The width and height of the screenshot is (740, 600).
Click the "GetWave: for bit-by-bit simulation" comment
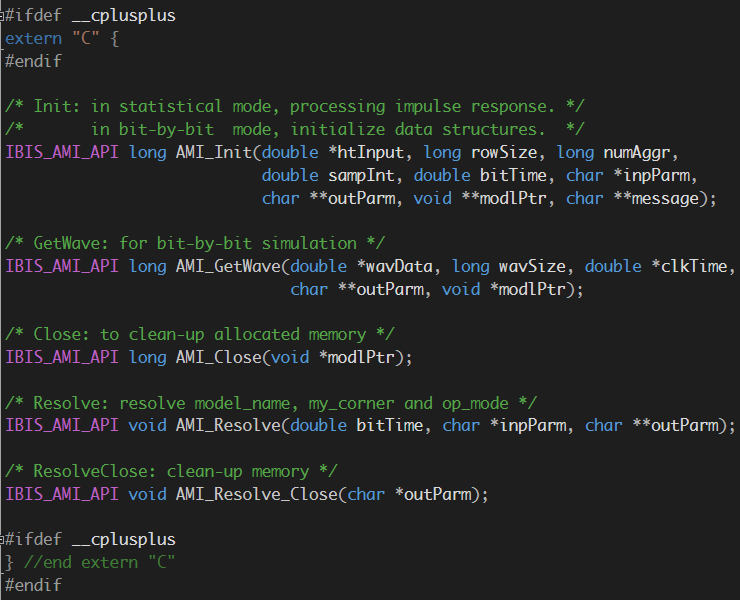coord(195,244)
